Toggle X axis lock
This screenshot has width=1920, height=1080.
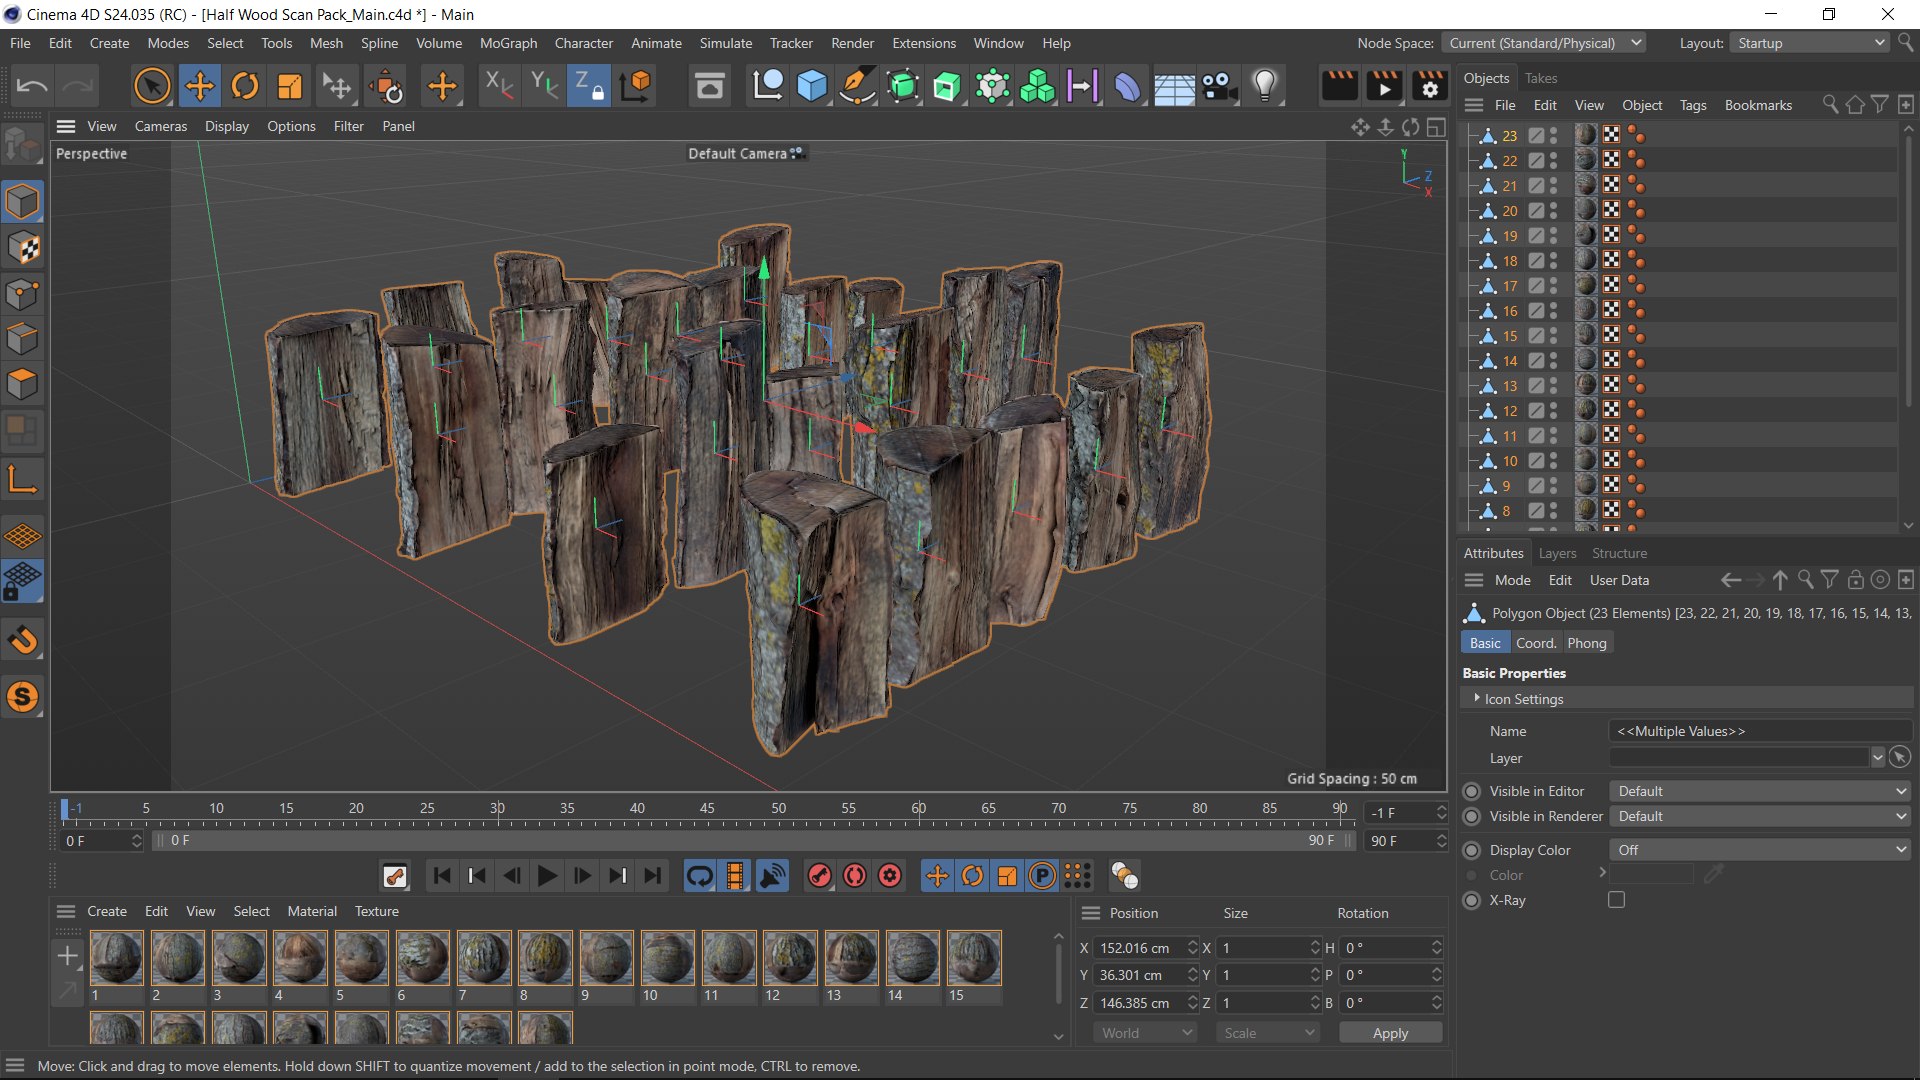[498, 86]
